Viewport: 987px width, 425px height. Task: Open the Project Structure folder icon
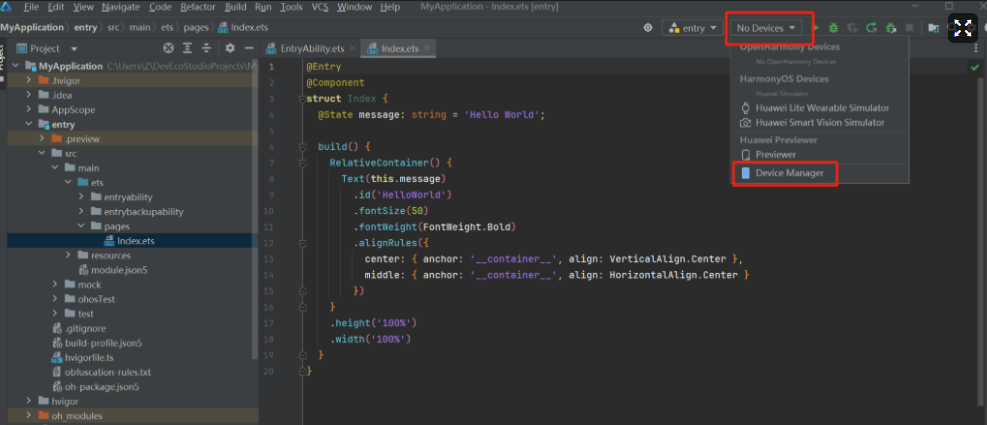pyautogui.click(x=933, y=28)
